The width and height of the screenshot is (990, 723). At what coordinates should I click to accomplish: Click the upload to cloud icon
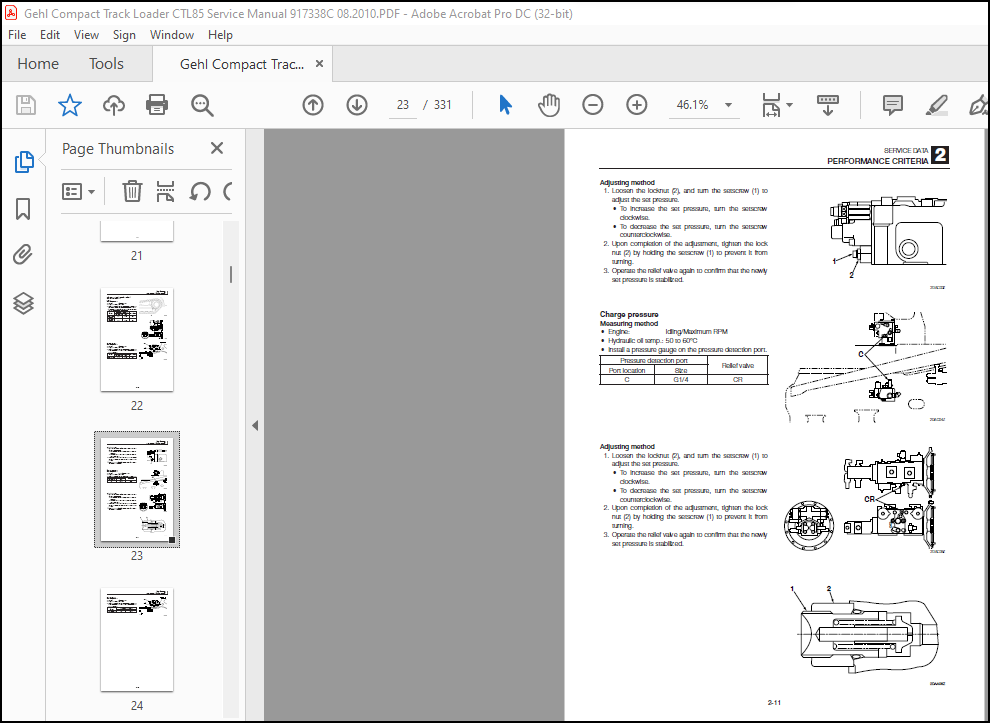click(x=114, y=105)
